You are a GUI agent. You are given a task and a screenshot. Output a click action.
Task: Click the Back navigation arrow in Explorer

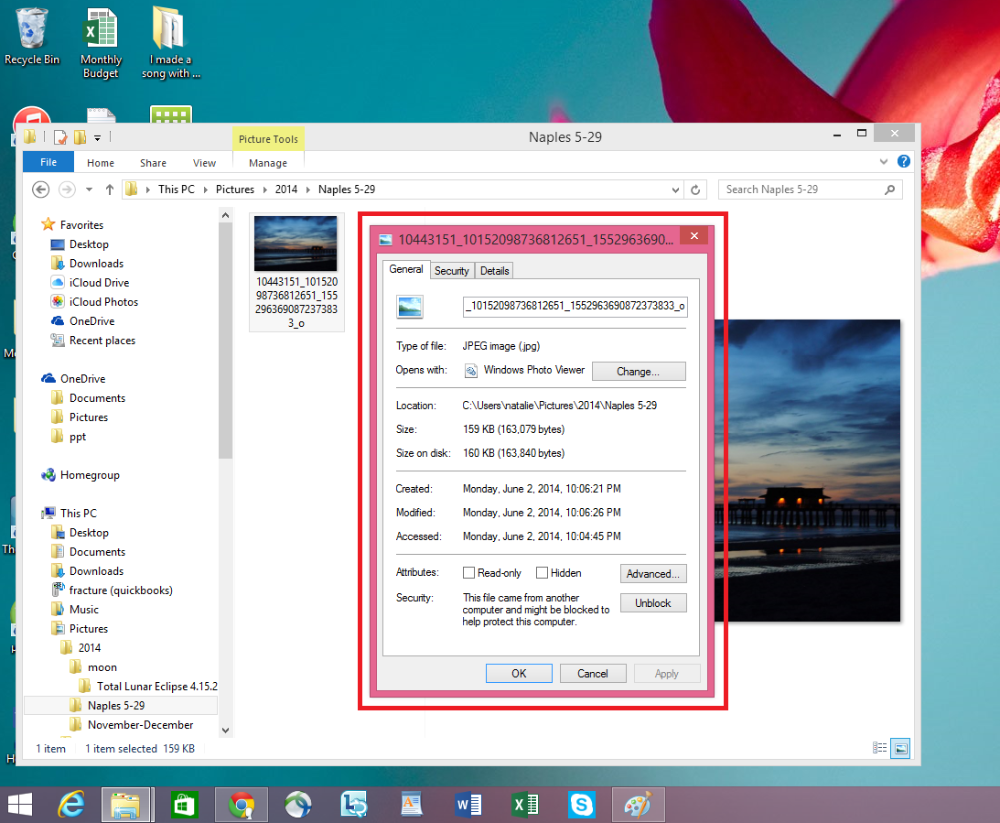[x=41, y=189]
